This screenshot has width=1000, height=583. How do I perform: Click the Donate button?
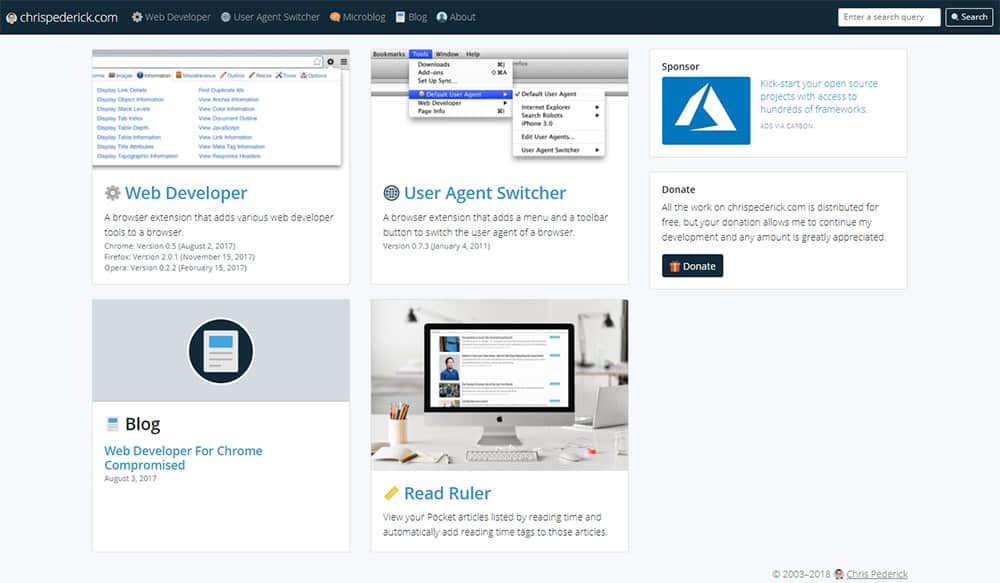point(692,266)
